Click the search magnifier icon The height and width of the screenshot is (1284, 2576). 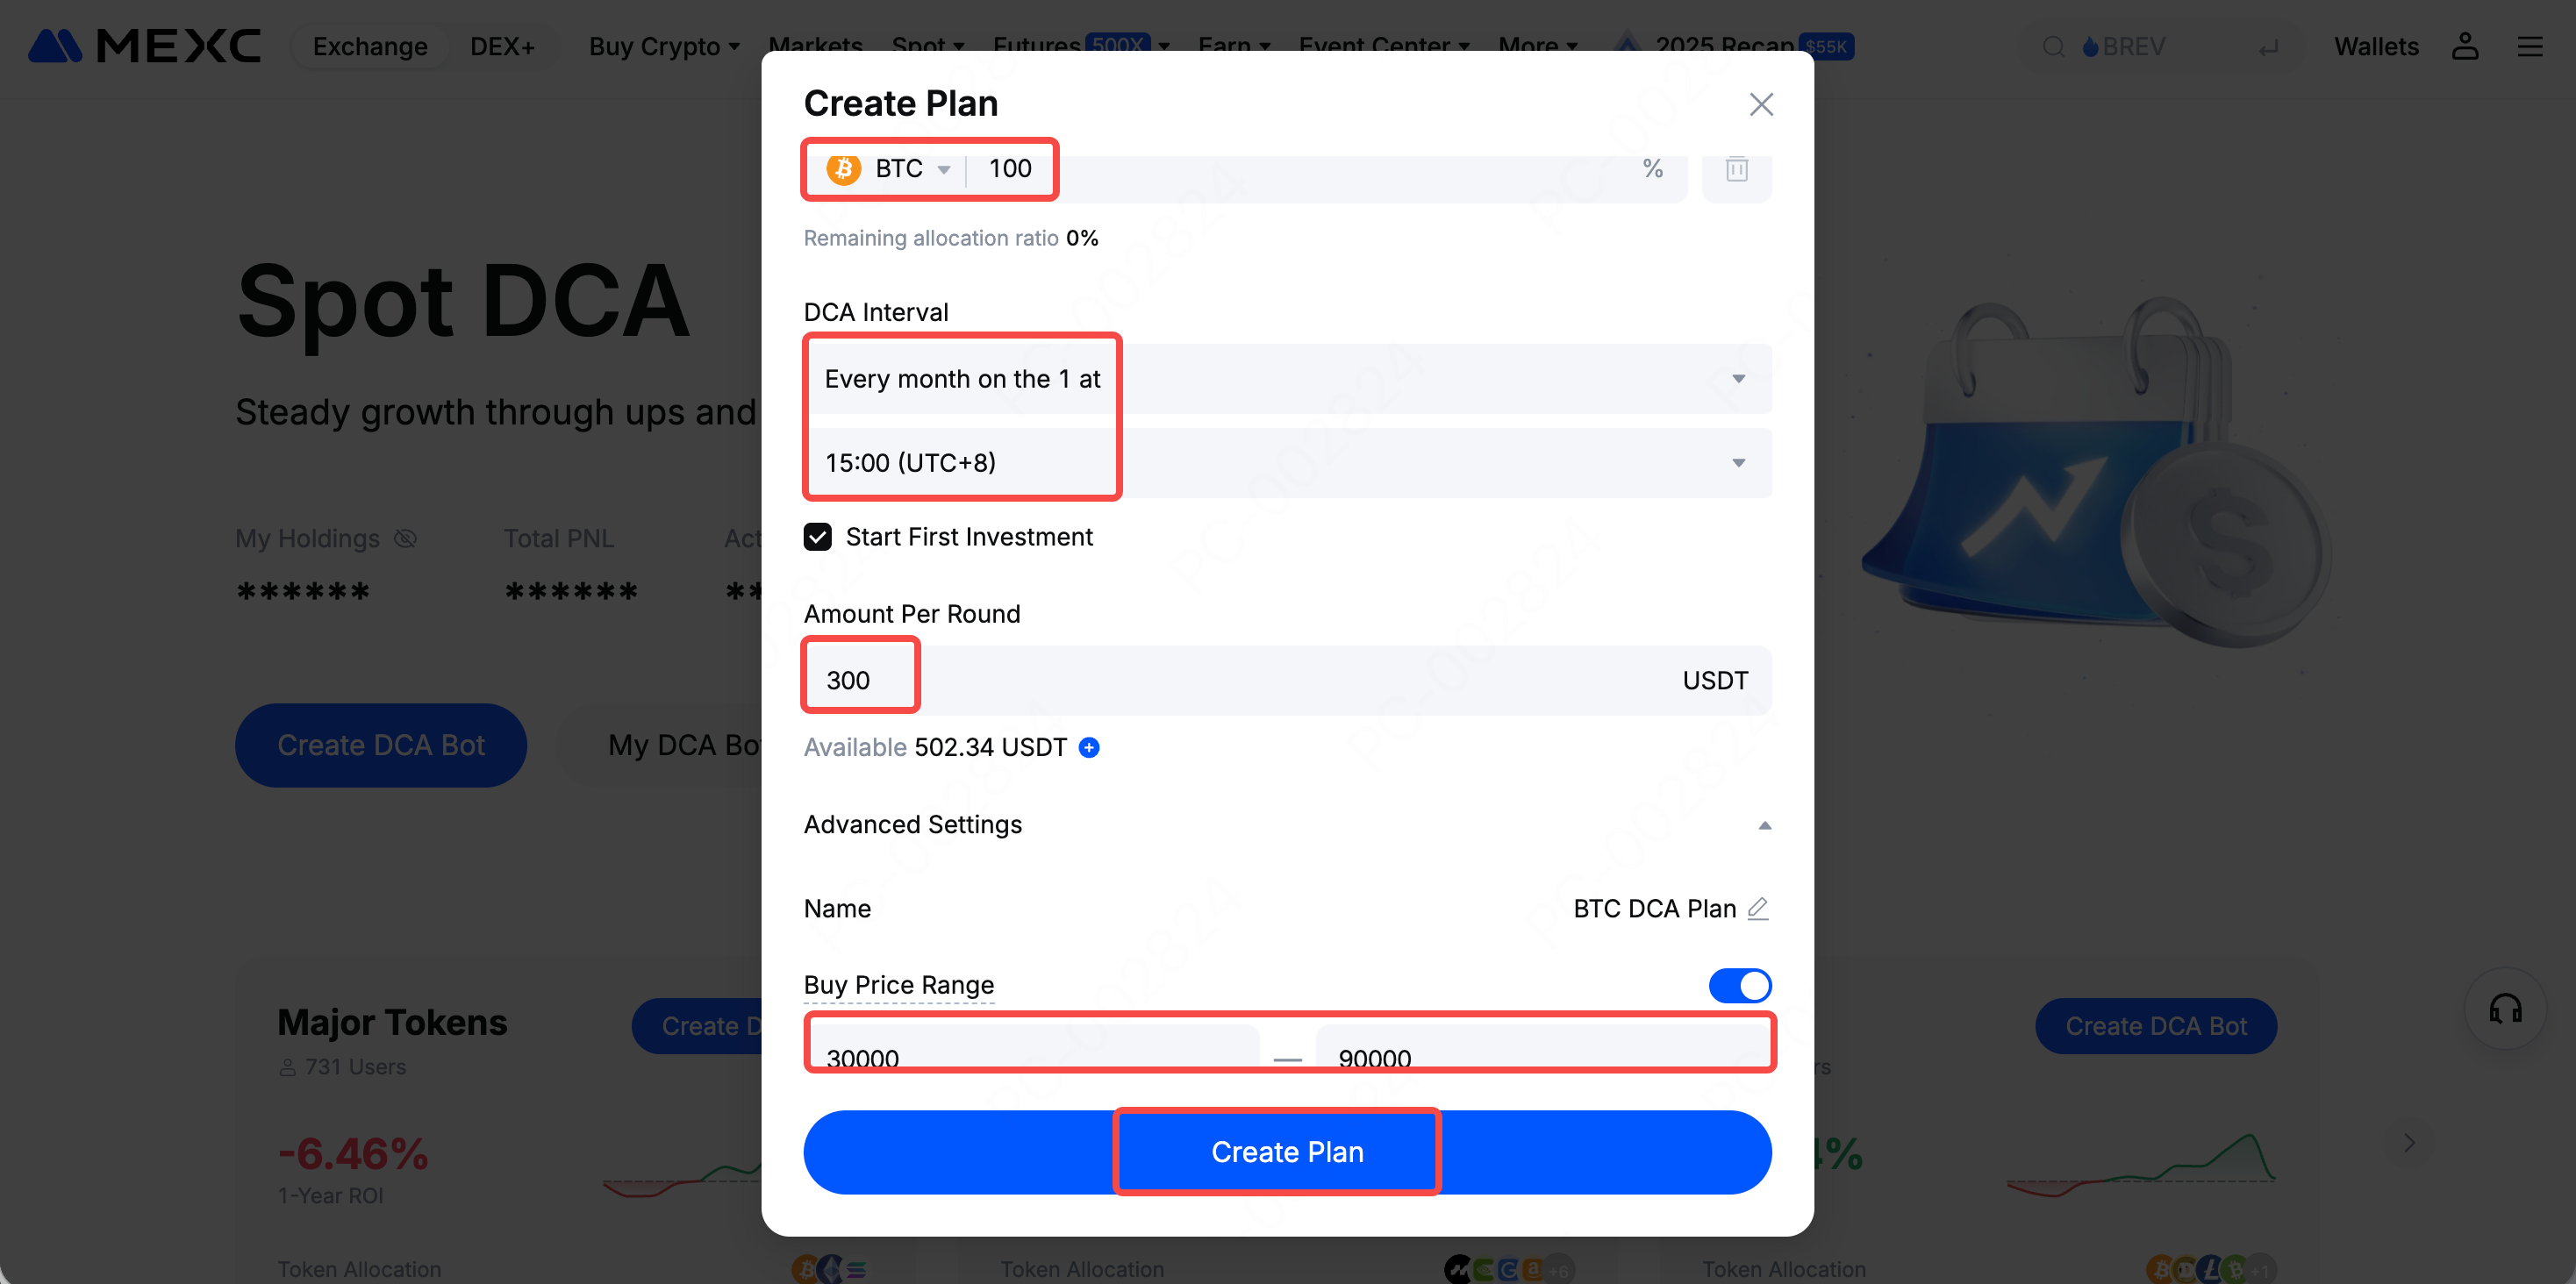tap(2053, 46)
